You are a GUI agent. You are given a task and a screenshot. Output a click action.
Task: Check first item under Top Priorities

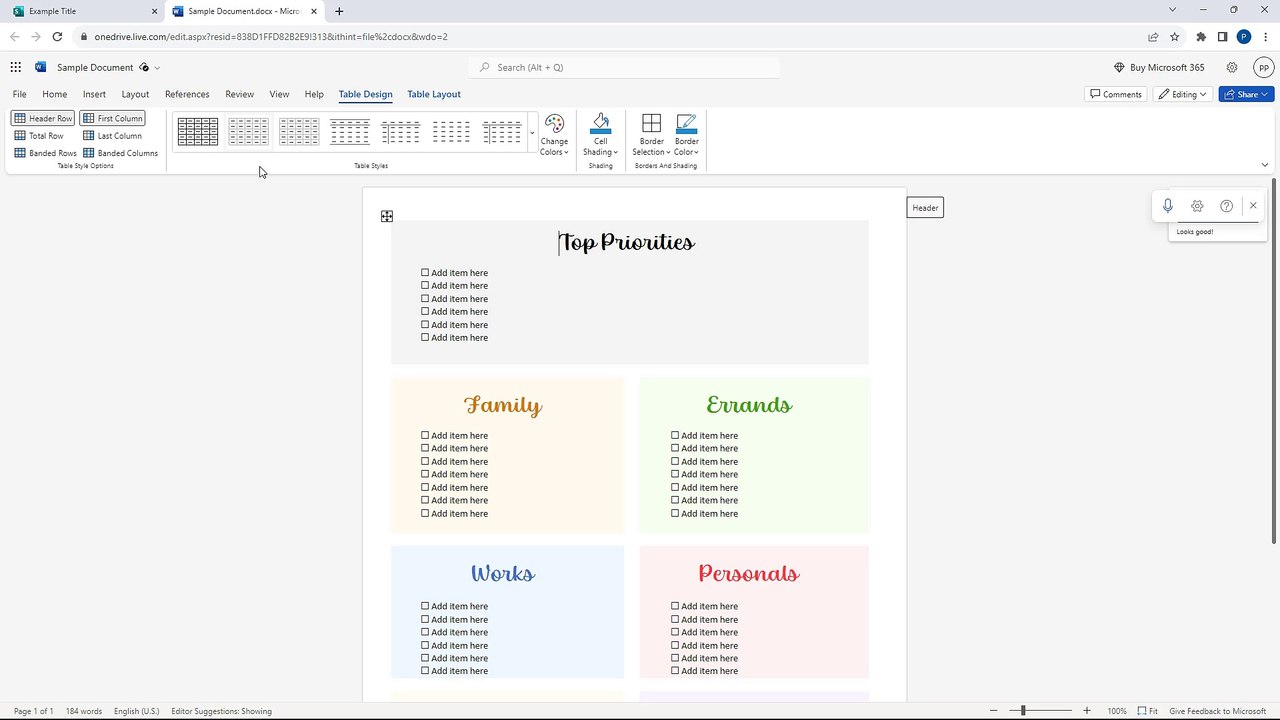[x=425, y=272]
